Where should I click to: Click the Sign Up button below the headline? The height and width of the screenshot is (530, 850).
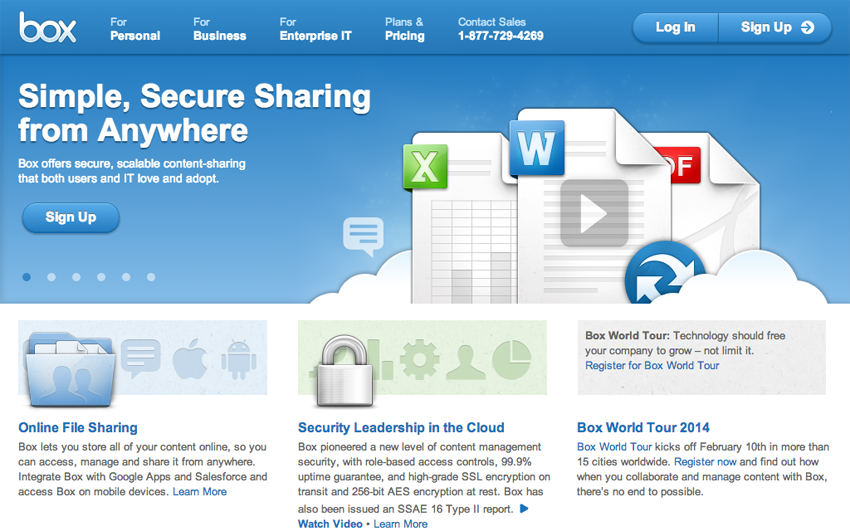(71, 217)
